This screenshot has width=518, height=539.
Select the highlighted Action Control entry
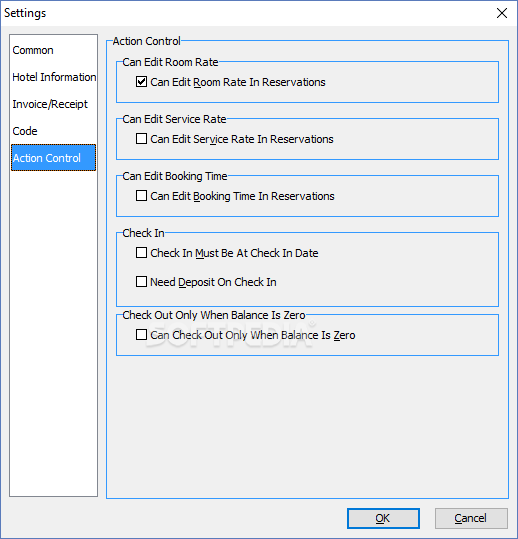(53, 158)
